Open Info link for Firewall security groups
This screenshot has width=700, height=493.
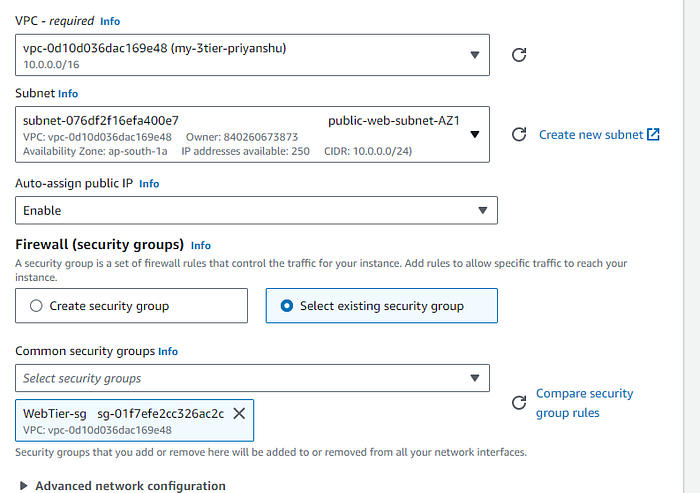click(x=200, y=246)
